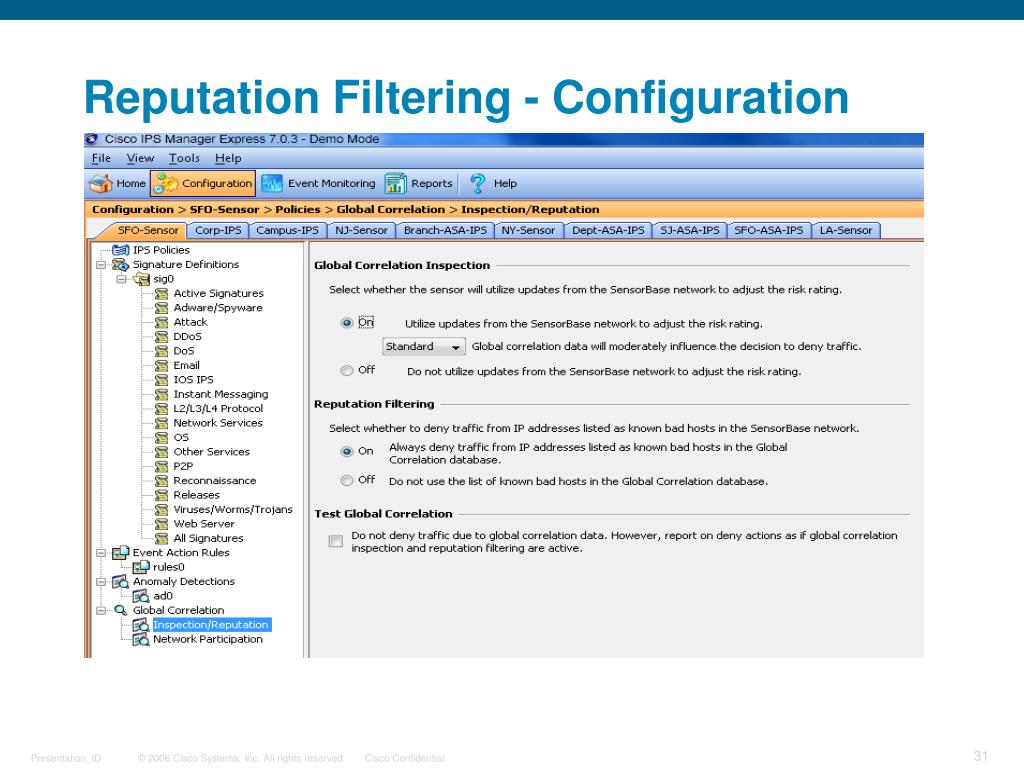This screenshot has height=768, width=1024.
Task: Set Reputation Filtering to On
Action: point(347,451)
